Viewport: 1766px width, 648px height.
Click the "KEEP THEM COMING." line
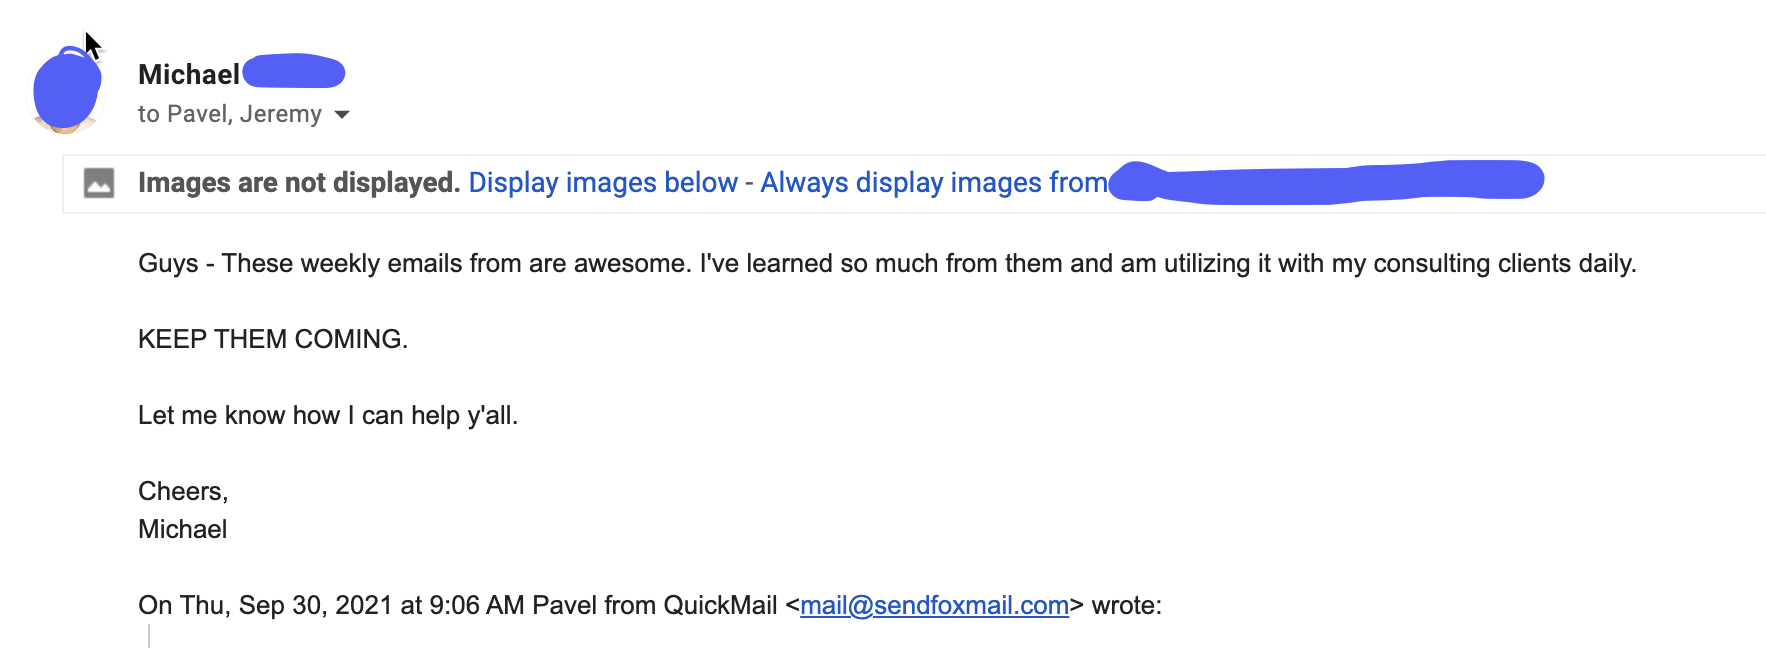coord(273,340)
